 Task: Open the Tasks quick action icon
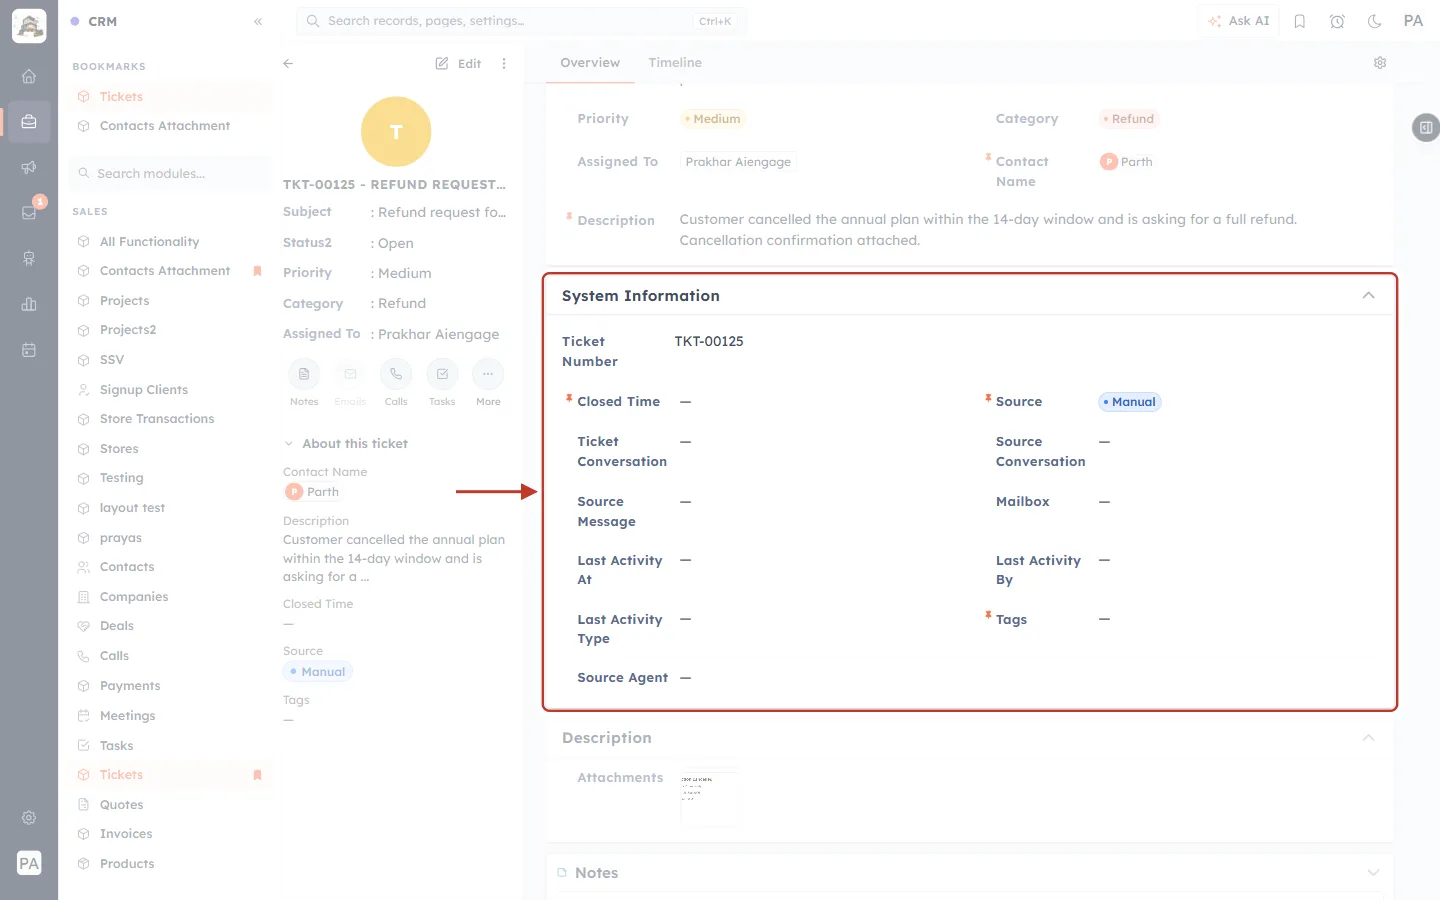[442, 374]
